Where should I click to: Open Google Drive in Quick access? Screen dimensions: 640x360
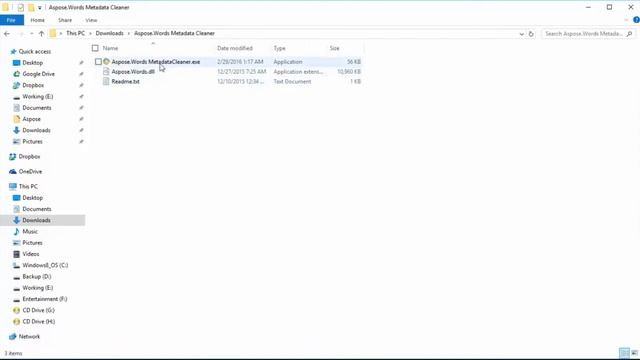point(38,74)
